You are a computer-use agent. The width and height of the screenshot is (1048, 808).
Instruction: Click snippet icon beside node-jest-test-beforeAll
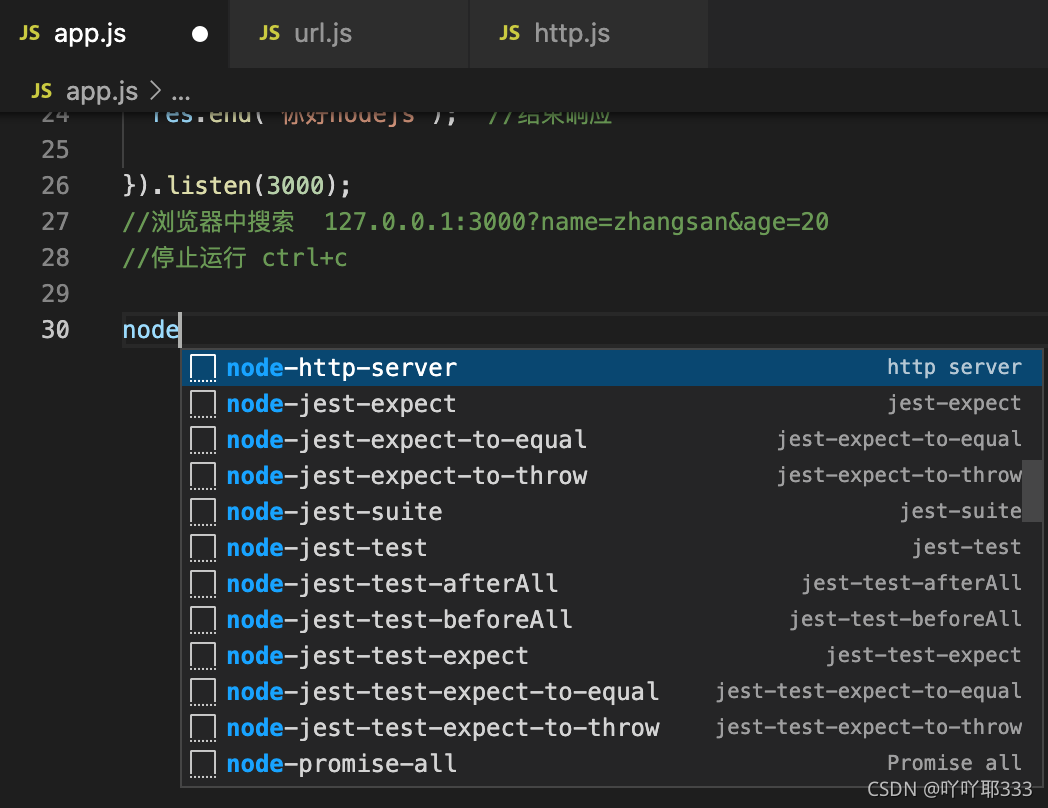tap(203, 621)
